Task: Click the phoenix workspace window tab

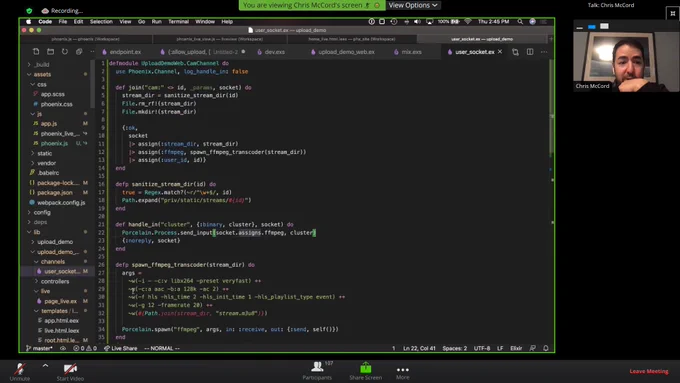Action: point(85,39)
